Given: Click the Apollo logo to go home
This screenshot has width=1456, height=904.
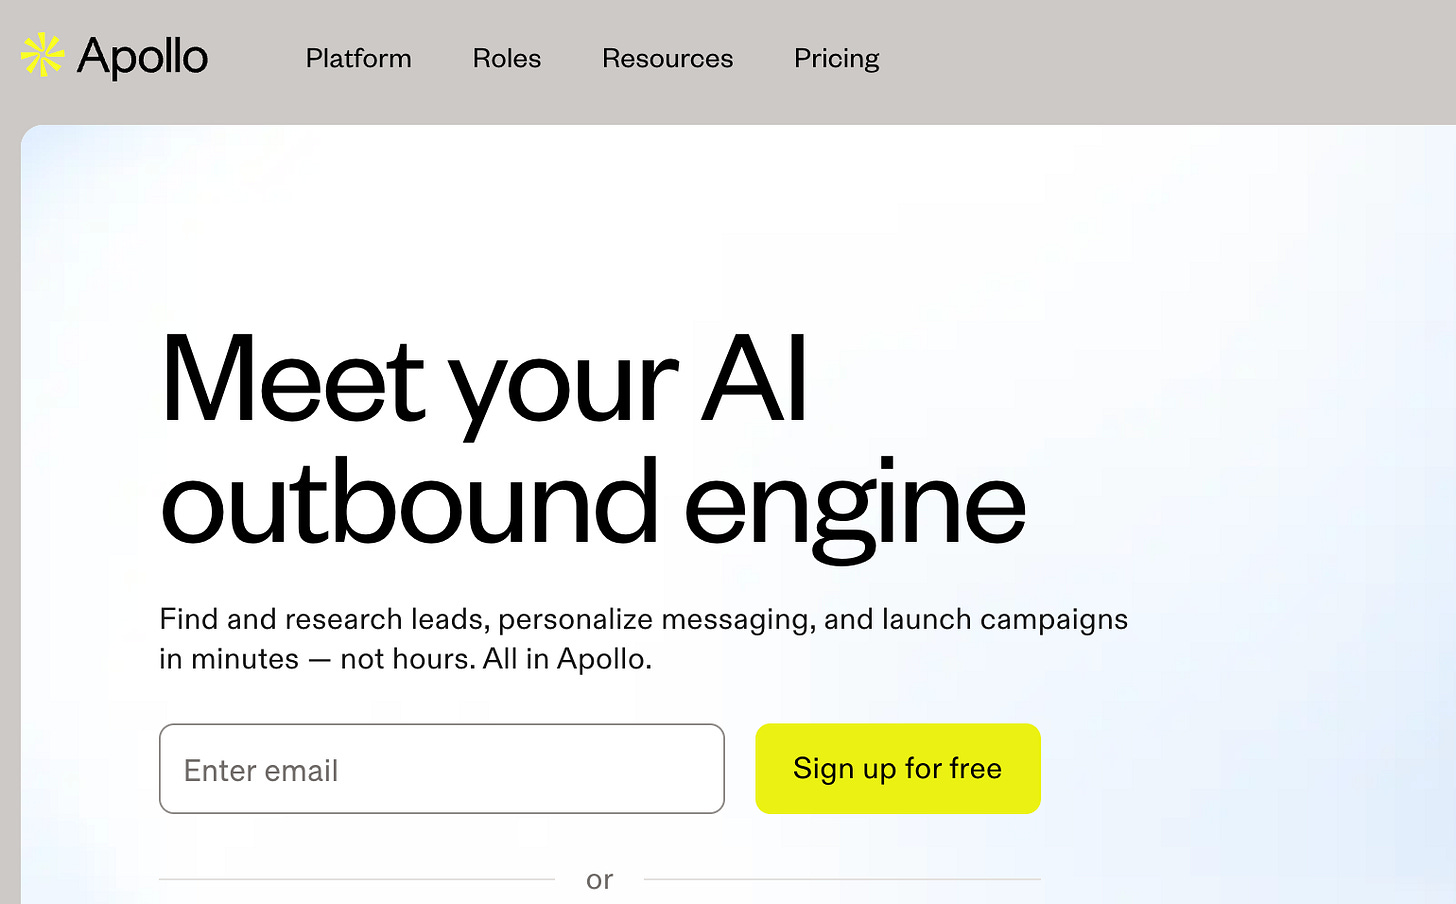Looking at the screenshot, I should (113, 57).
